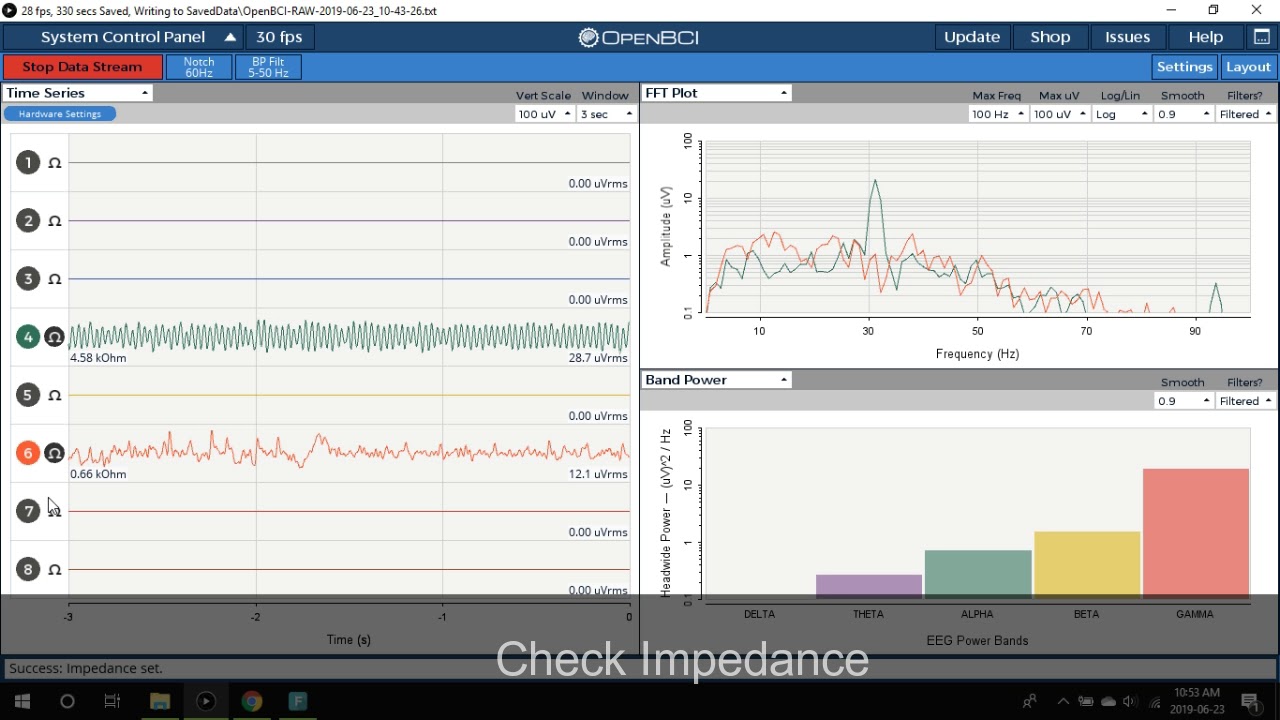This screenshot has height=720, width=1280.
Task: Toggle channel 3 on/off button
Action: 28,278
